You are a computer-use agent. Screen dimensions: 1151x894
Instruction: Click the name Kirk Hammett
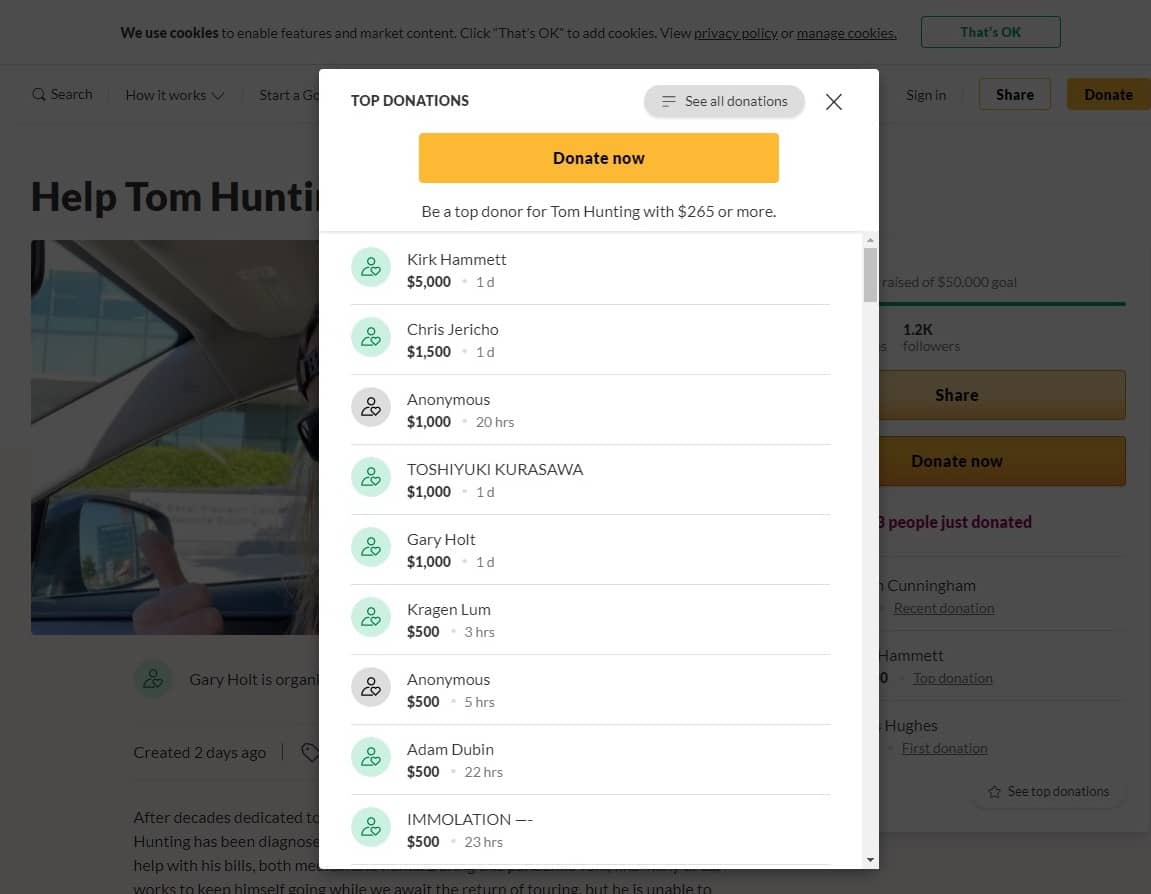tap(457, 259)
